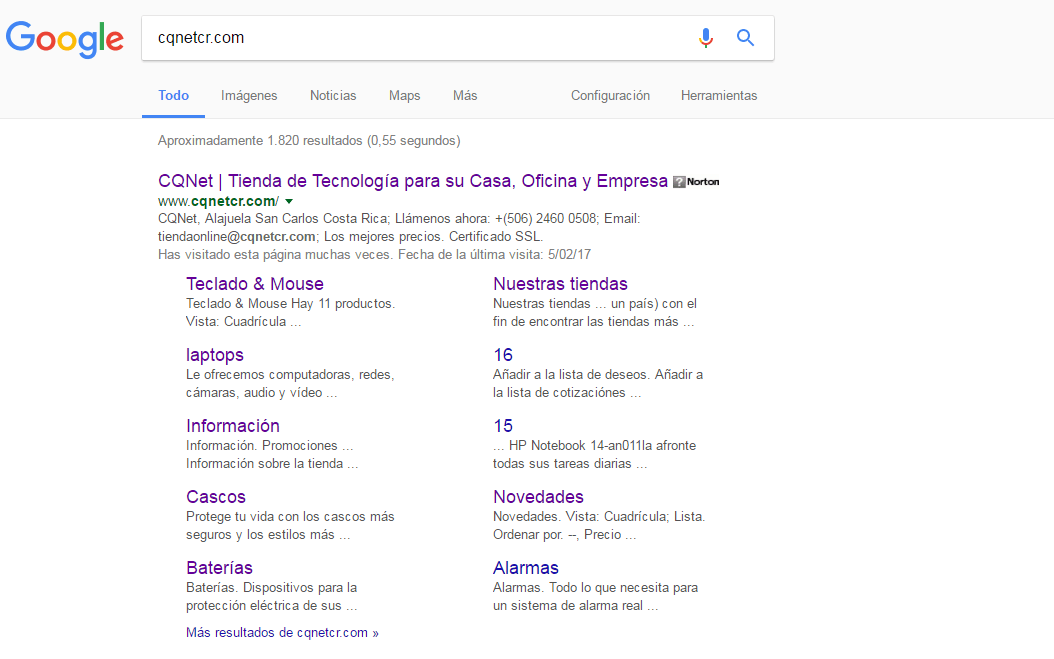Click 'Protege tu vida con los cascos' snippet
This screenshot has height=659, width=1054.
pyautogui.click(x=290, y=517)
